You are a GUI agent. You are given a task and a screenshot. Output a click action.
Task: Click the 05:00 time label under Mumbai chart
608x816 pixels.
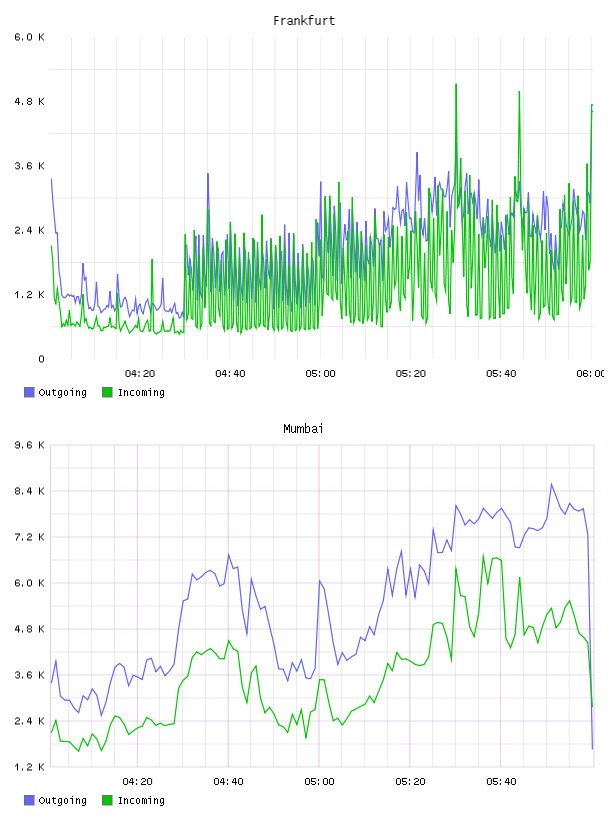point(319,782)
